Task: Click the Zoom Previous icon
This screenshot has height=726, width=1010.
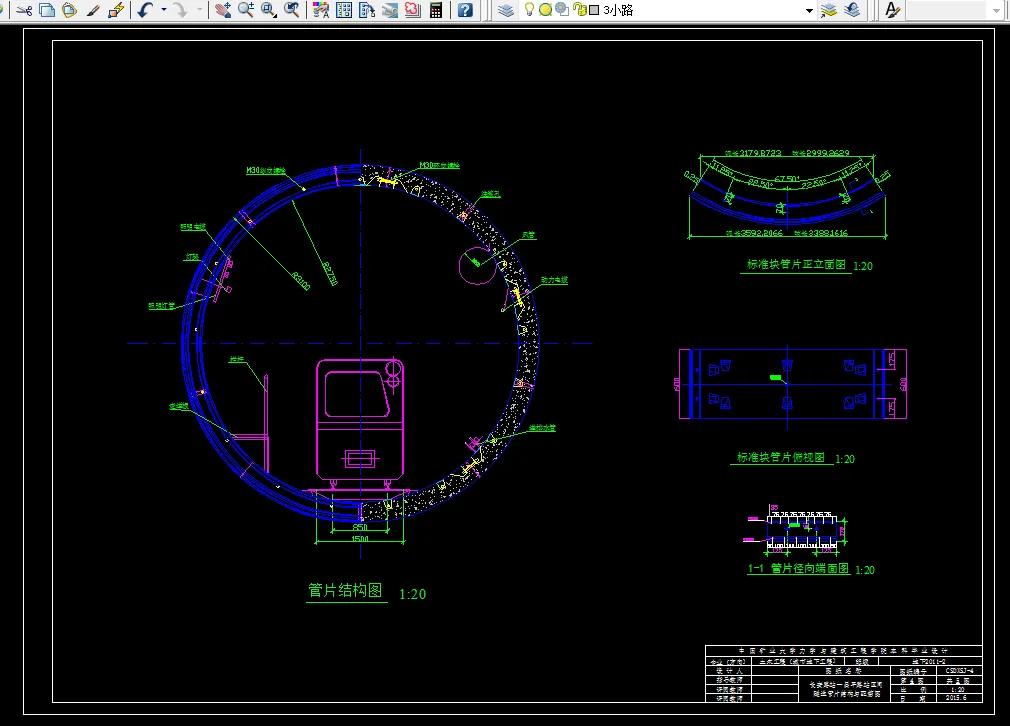Action: 292,10
